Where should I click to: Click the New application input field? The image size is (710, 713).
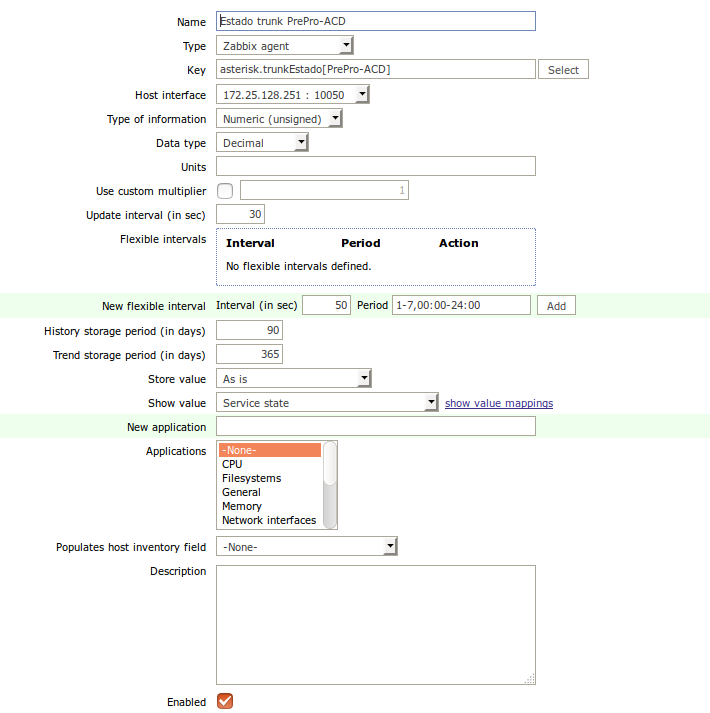pyautogui.click(x=376, y=427)
